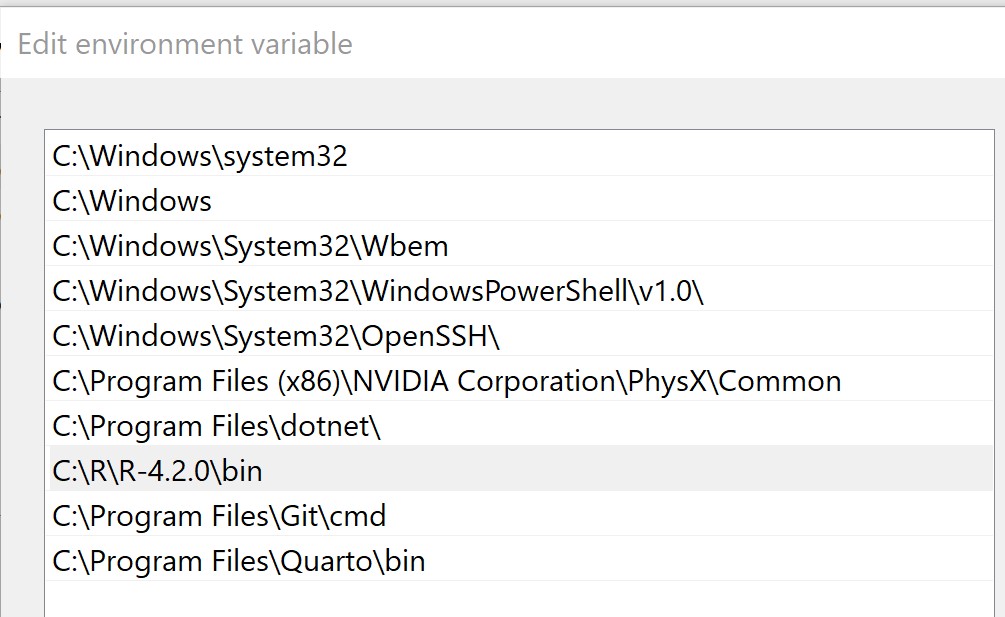Pick the OpenSSH path entry
Viewport: 1005px width, 617px height.
276,336
